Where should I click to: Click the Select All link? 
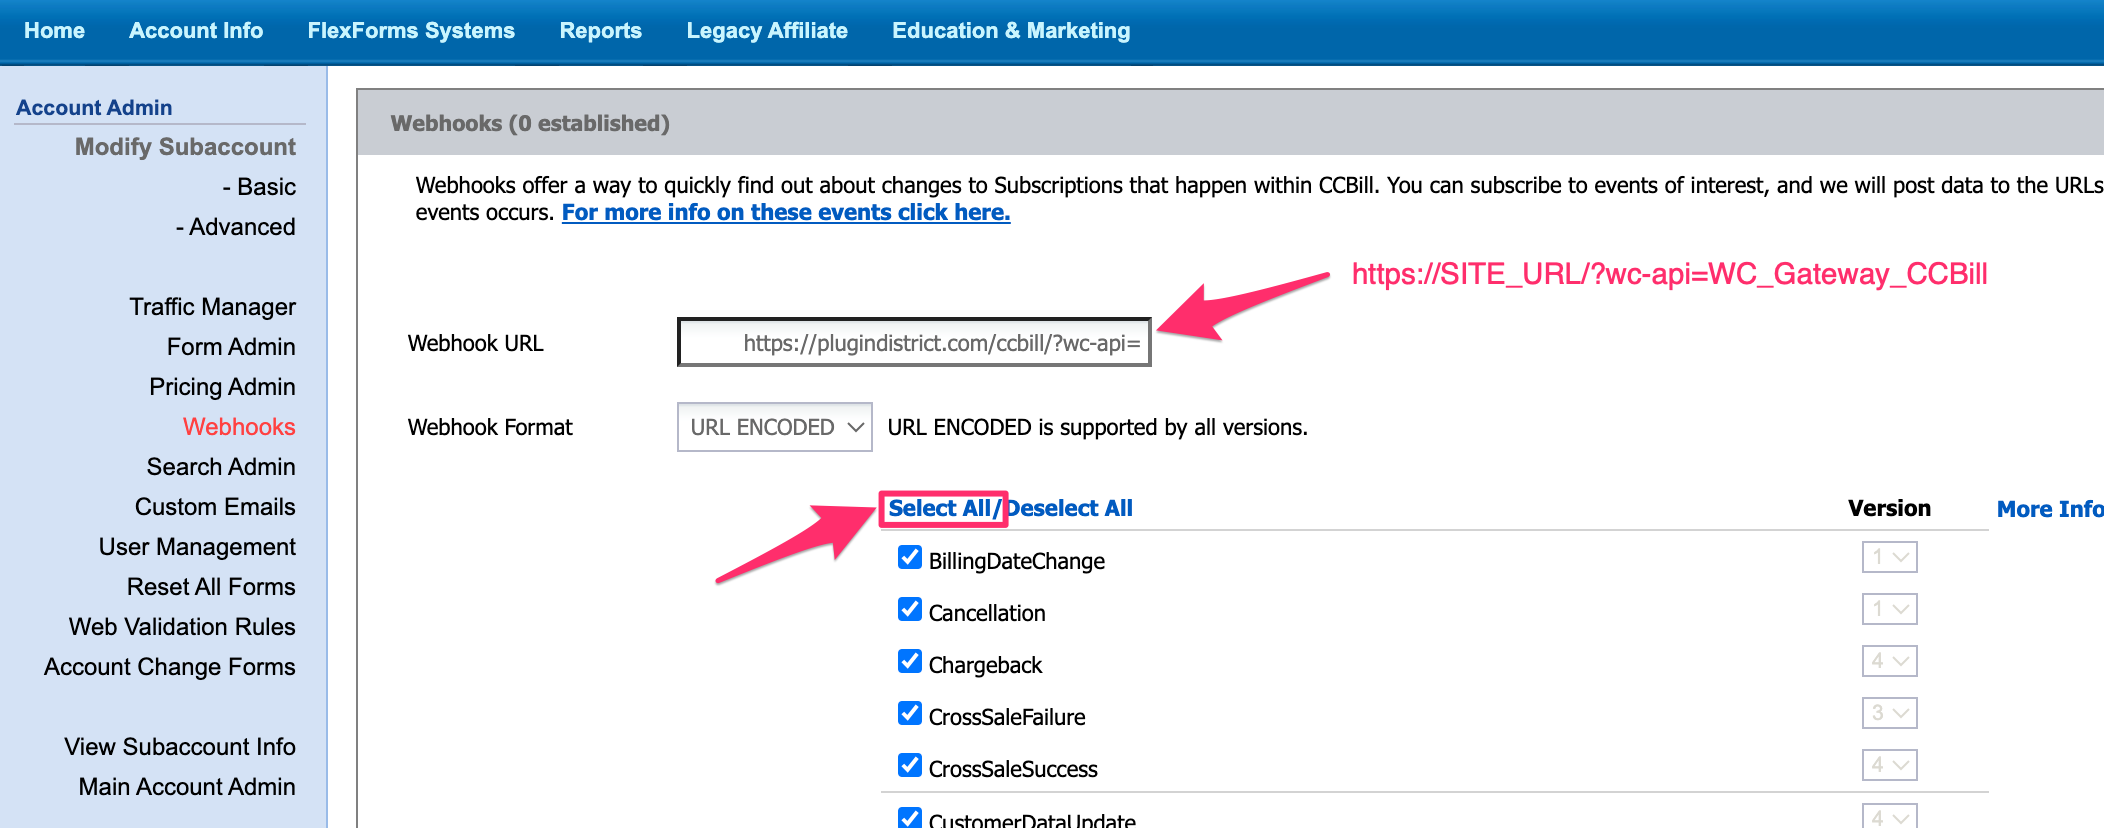(x=940, y=508)
